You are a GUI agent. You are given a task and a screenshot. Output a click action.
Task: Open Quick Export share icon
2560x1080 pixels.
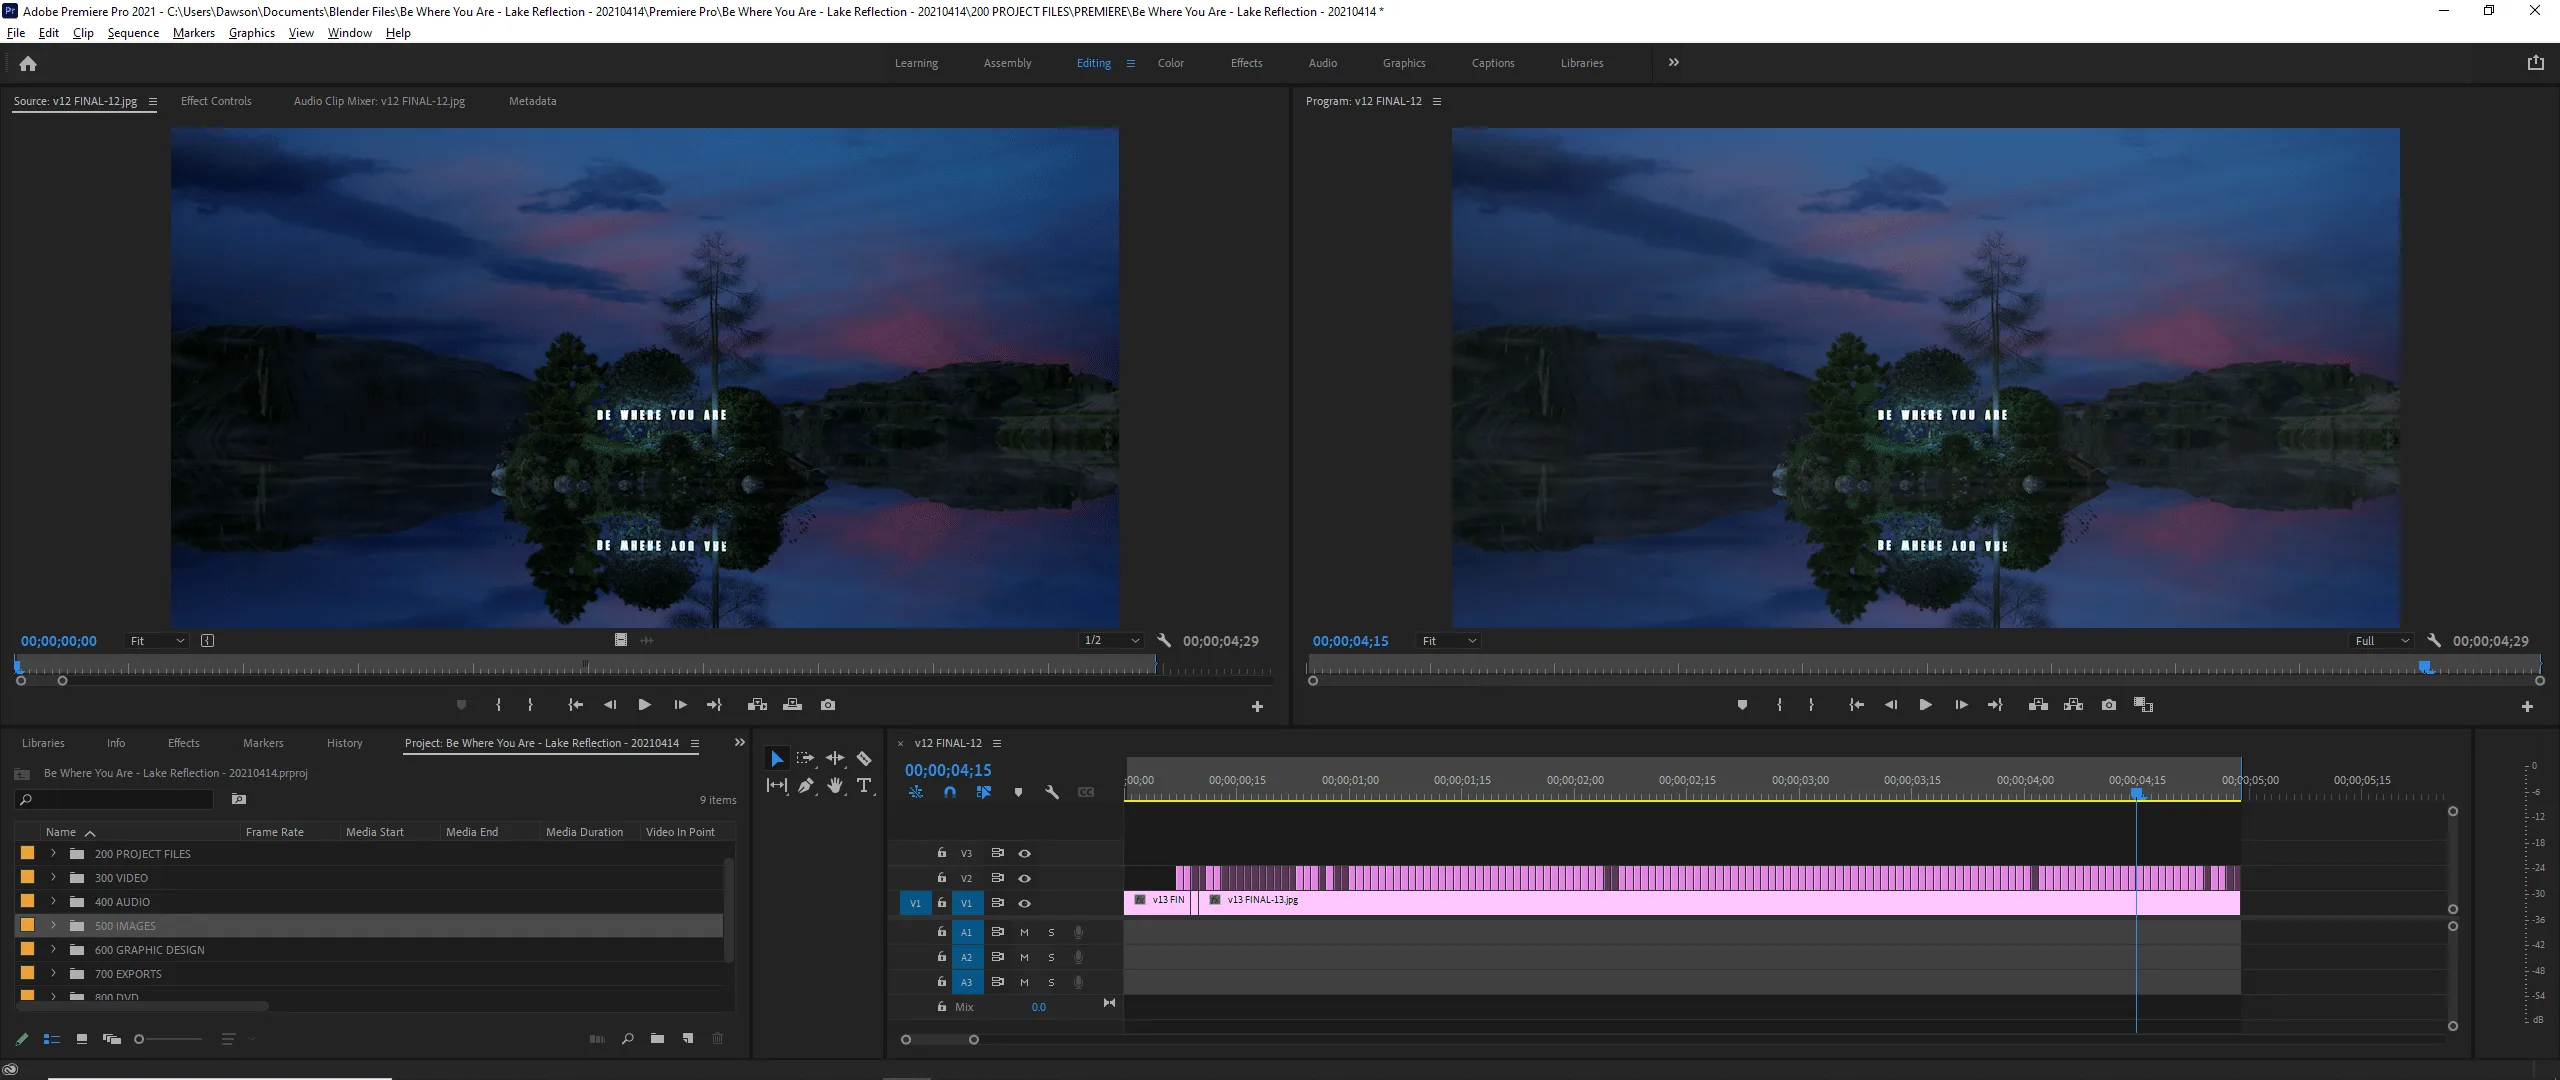[x=2535, y=63]
